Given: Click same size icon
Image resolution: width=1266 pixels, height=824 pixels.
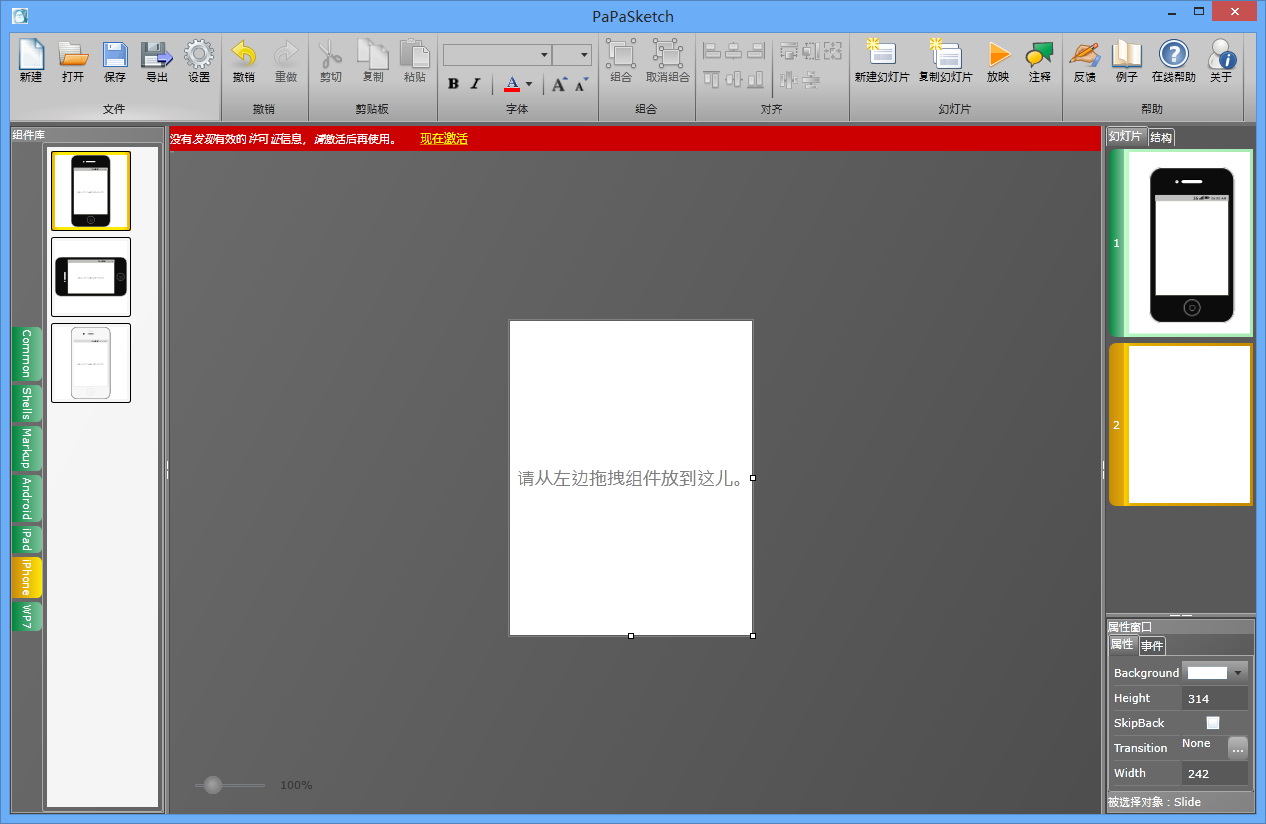Looking at the screenshot, I should tap(833, 50).
